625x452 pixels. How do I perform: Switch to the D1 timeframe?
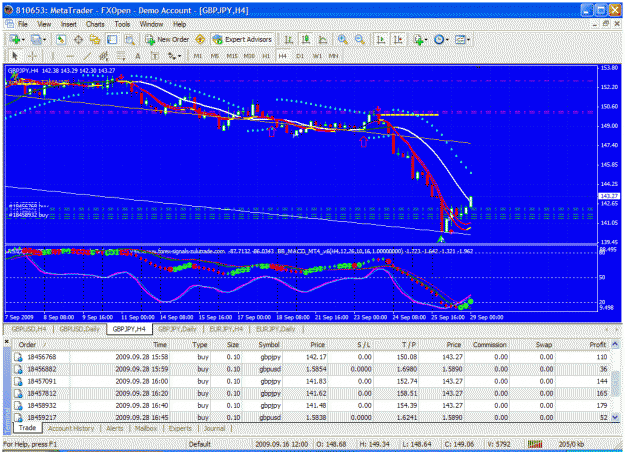click(300, 56)
